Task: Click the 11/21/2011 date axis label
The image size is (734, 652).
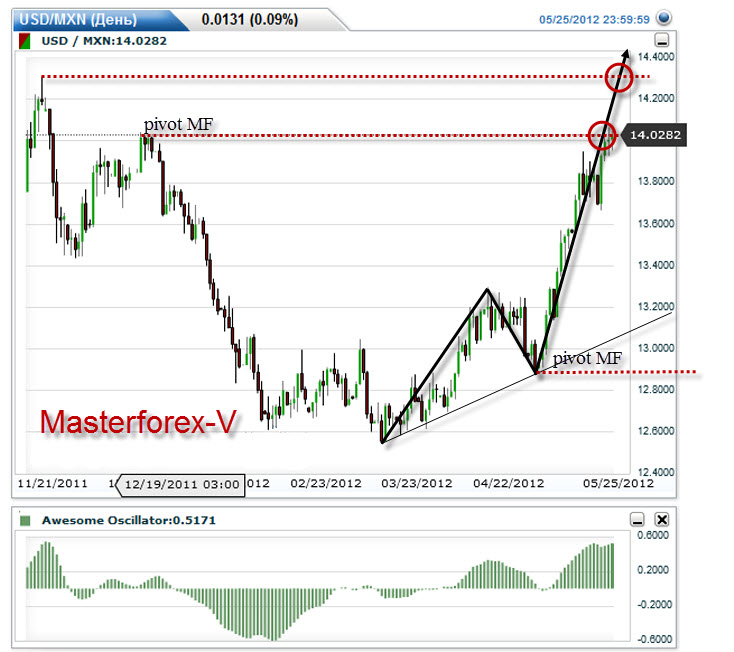Action: (x=52, y=484)
